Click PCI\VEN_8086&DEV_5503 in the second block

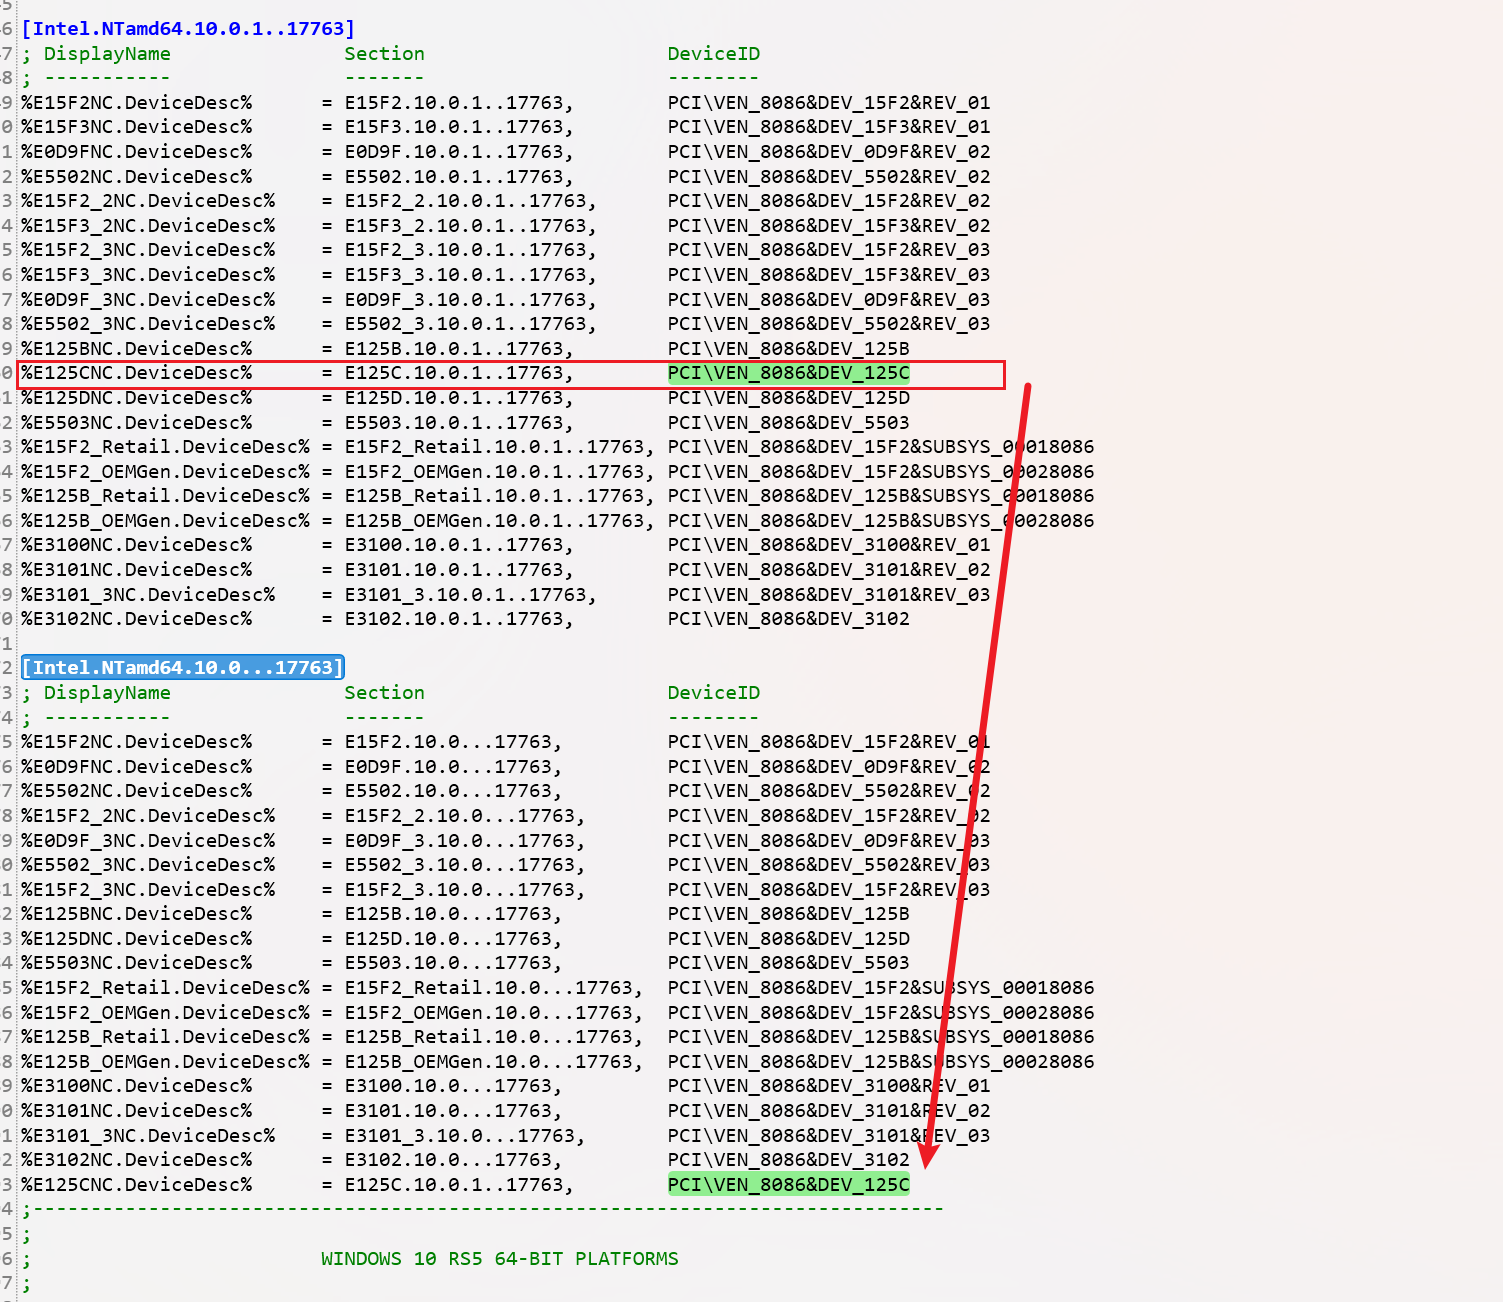pyautogui.click(x=789, y=963)
